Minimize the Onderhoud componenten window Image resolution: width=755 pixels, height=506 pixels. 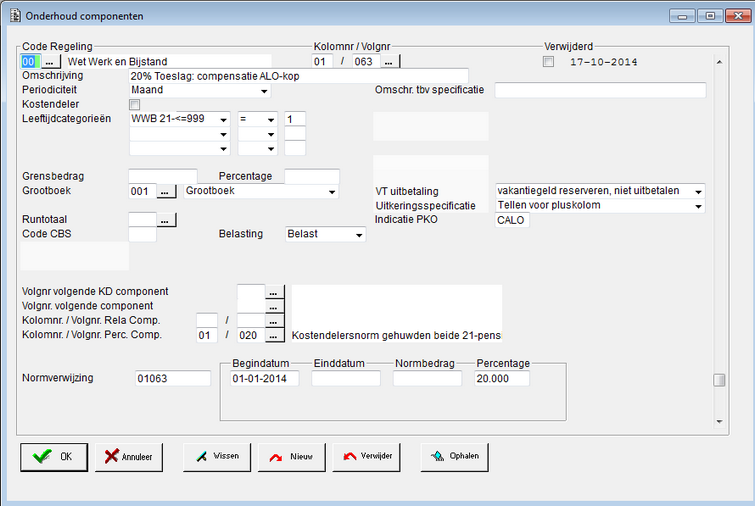point(682,16)
